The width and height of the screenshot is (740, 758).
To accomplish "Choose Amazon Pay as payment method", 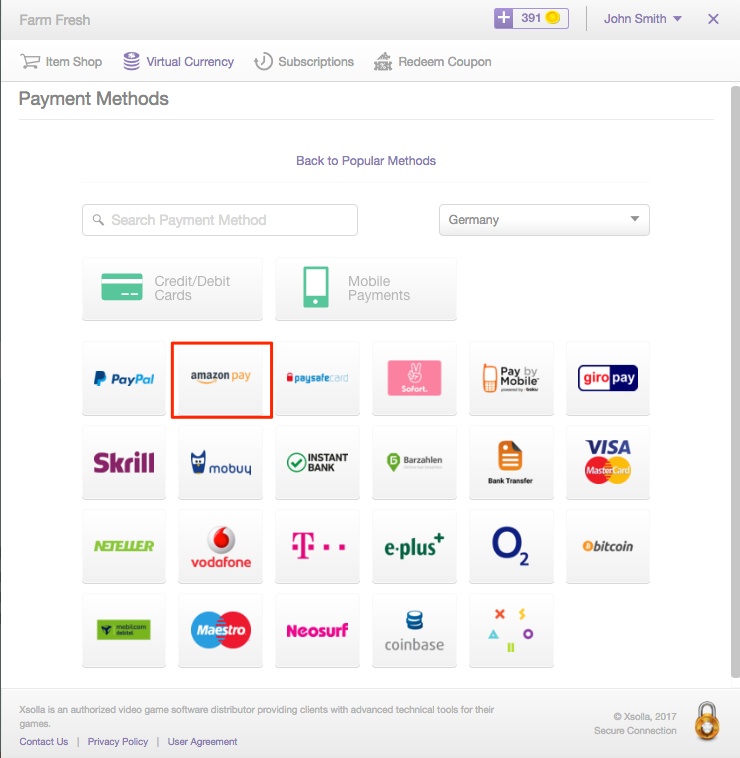I will click(221, 378).
